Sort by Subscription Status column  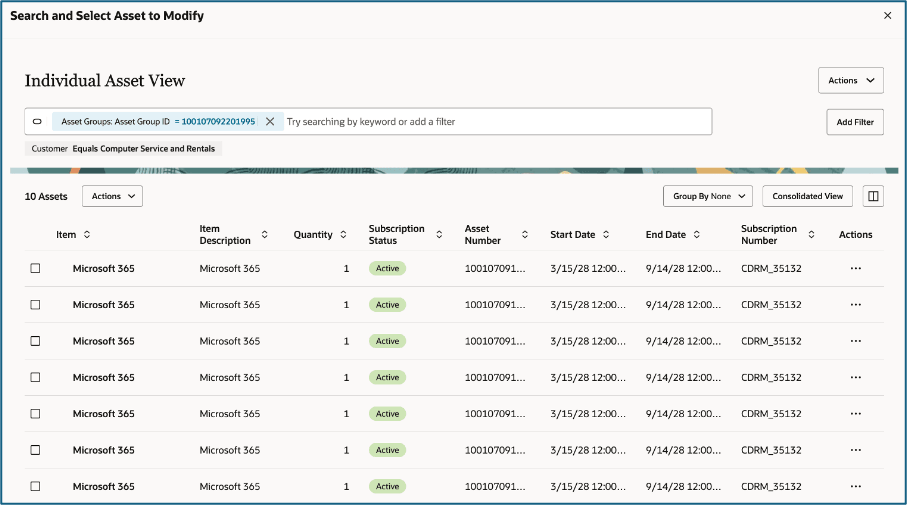click(x=439, y=234)
